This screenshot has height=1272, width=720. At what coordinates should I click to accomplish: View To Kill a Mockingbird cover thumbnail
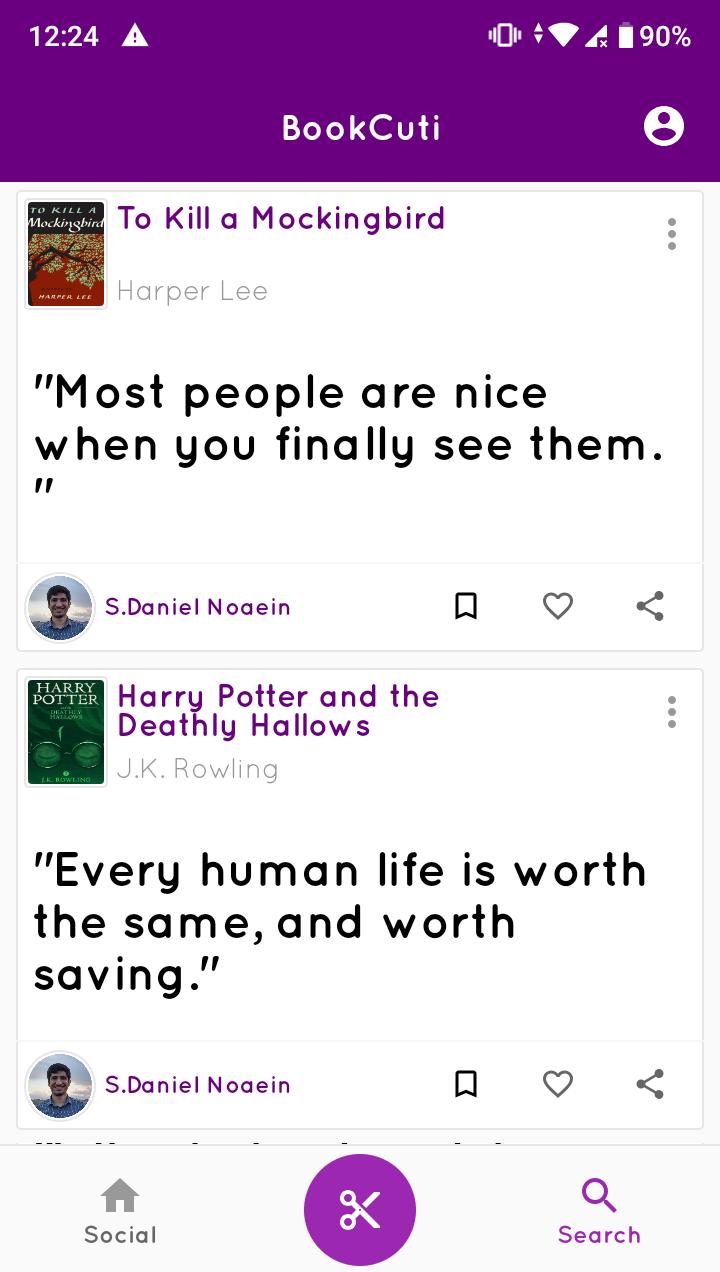click(66, 254)
